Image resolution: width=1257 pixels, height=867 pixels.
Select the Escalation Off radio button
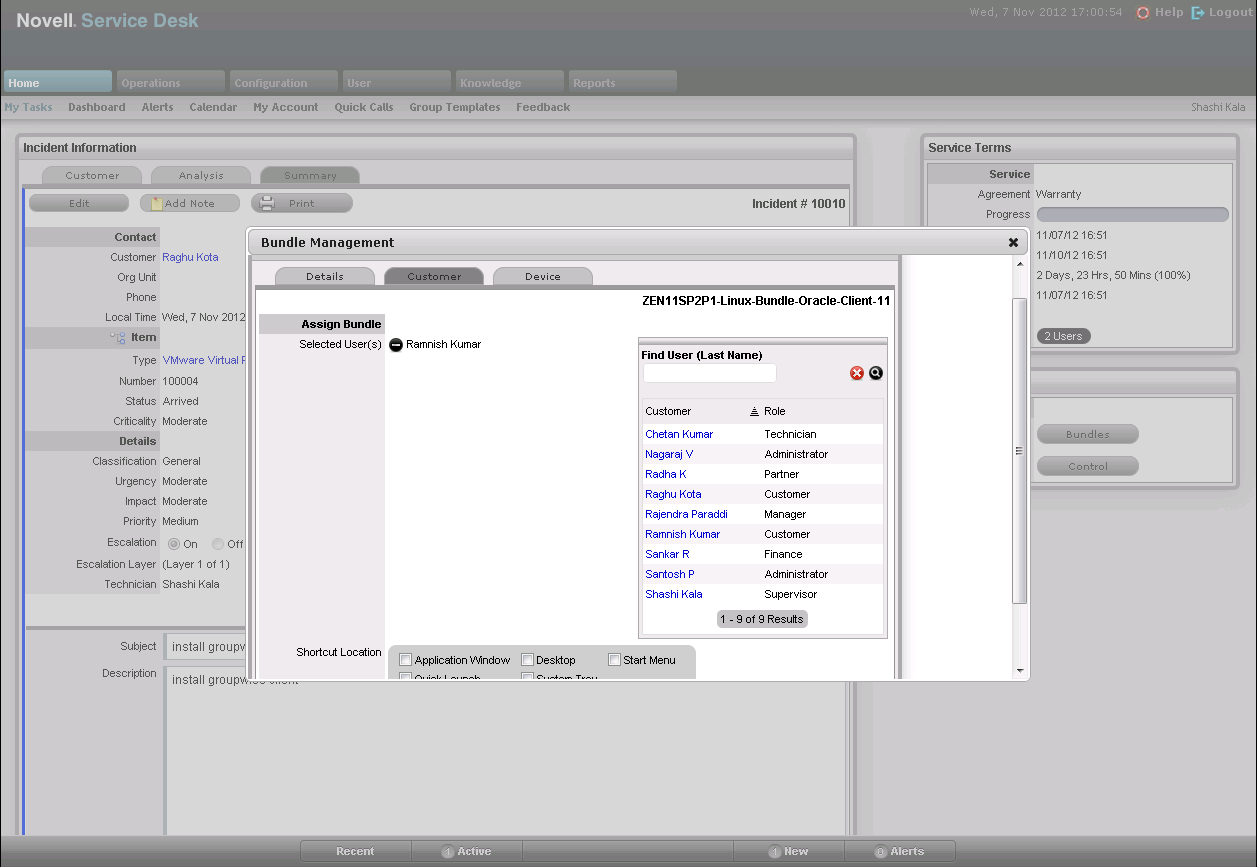(218, 544)
